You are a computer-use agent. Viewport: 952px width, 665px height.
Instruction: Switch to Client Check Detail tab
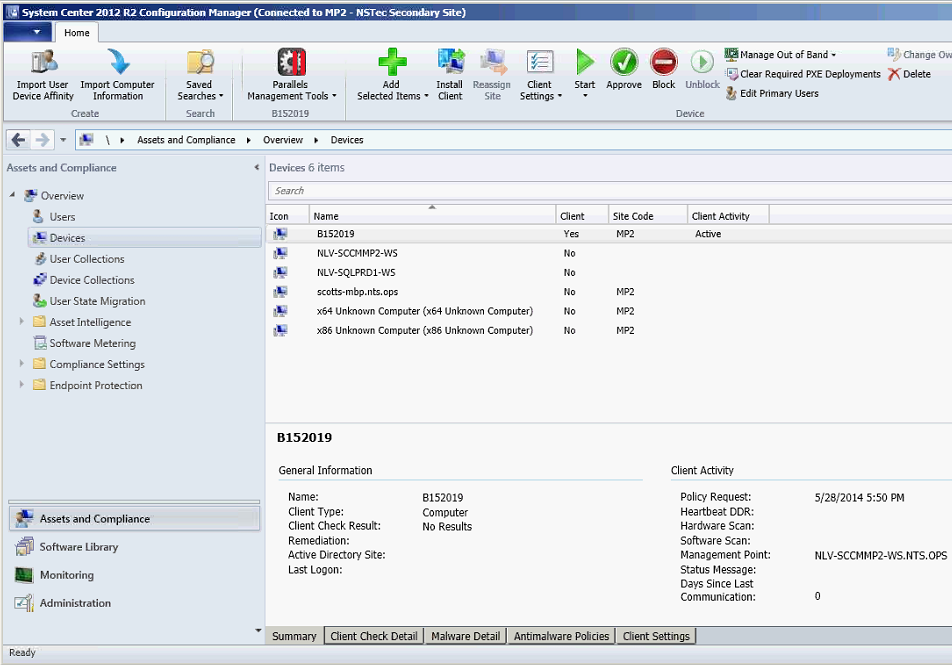click(x=374, y=636)
